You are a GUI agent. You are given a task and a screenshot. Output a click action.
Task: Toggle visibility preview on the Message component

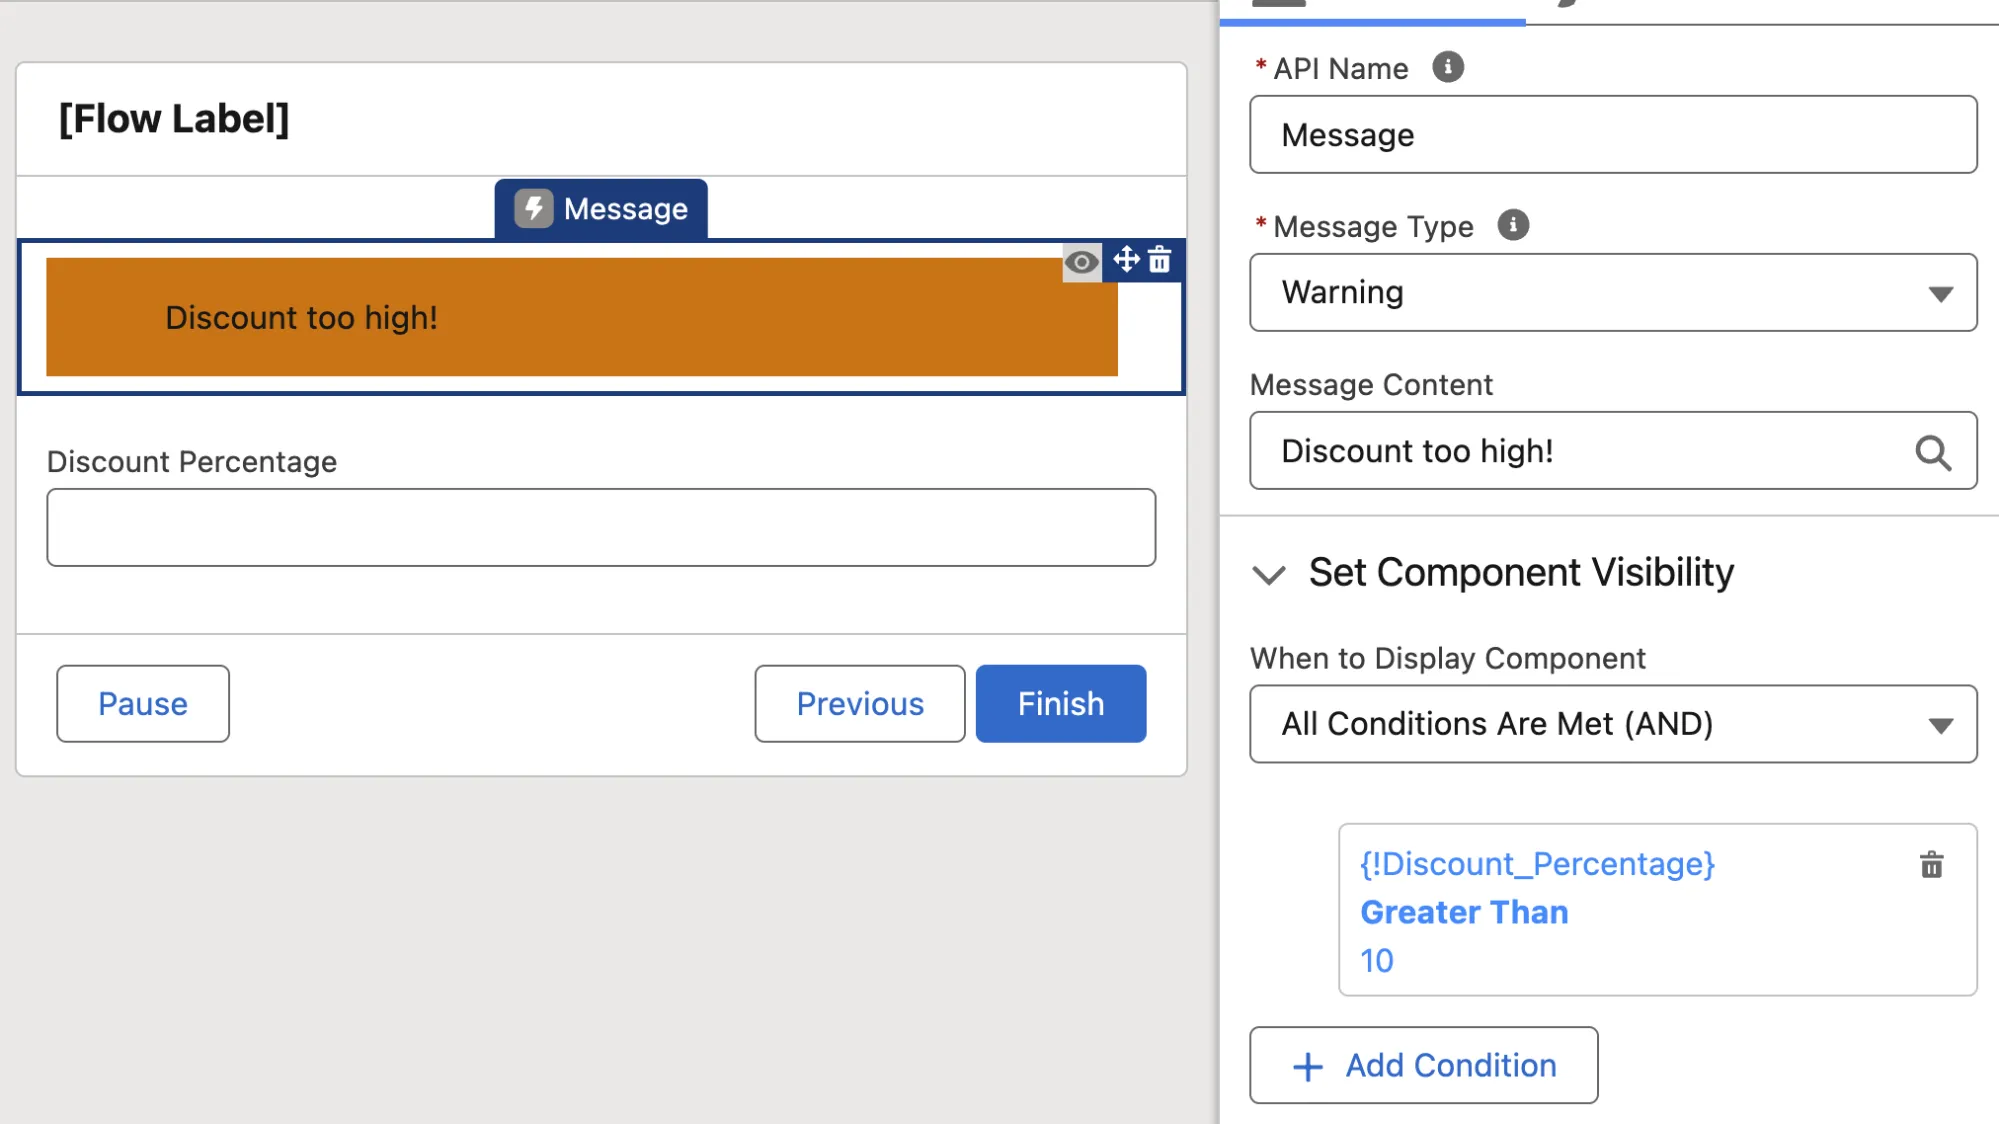(1081, 262)
